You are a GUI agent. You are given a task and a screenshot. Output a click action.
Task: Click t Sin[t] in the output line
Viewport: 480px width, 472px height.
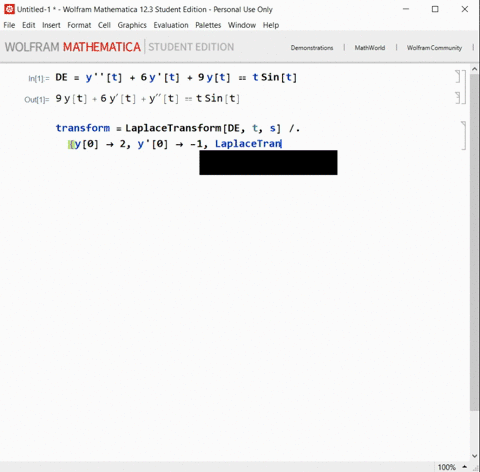point(218,99)
